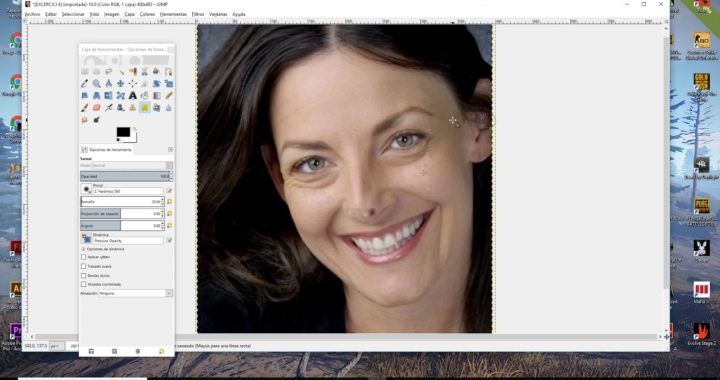Viewport: 720px width, 380px height.
Task: Open the Filtros menu
Action: (198, 14)
